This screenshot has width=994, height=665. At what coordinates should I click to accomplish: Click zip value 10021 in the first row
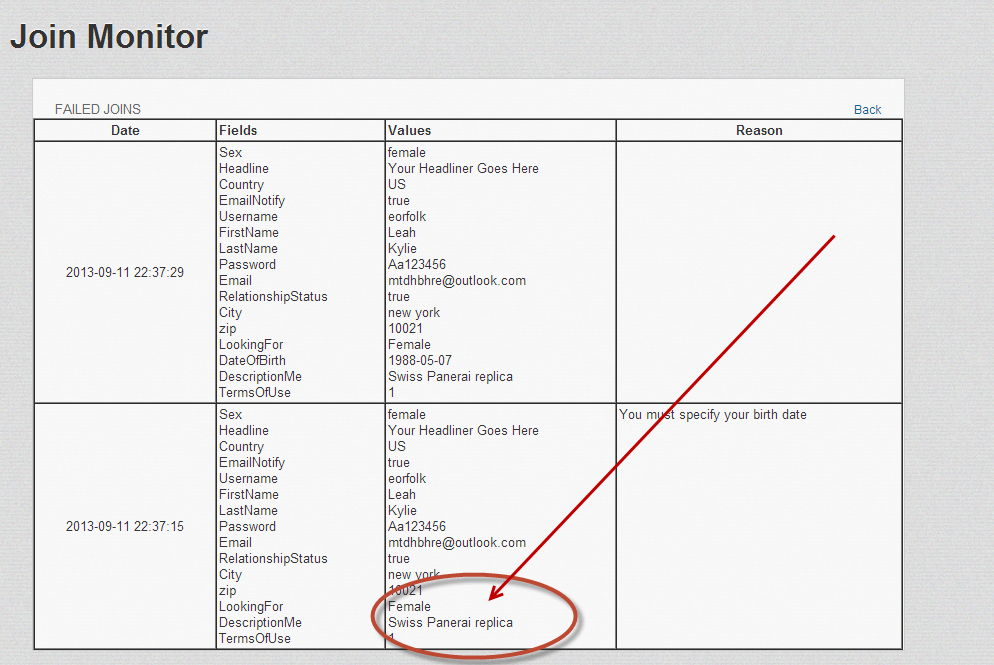click(x=405, y=329)
